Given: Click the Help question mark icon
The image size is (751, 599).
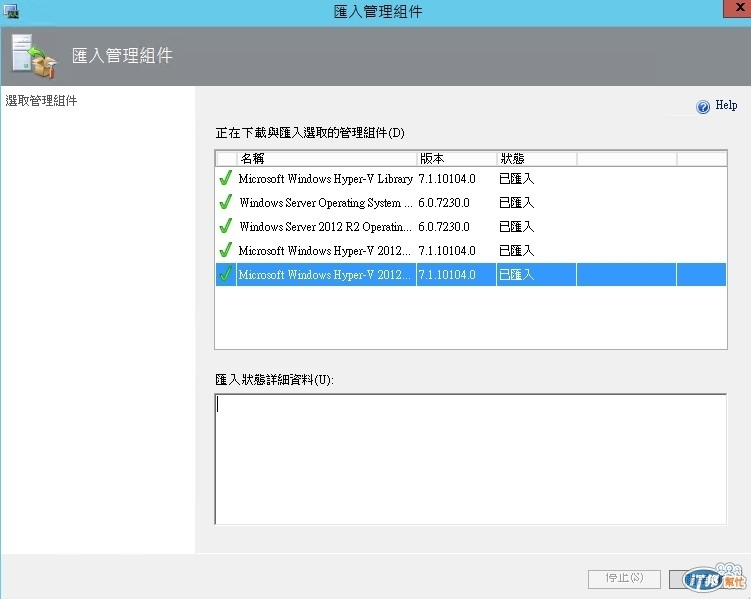Looking at the screenshot, I should (703, 106).
